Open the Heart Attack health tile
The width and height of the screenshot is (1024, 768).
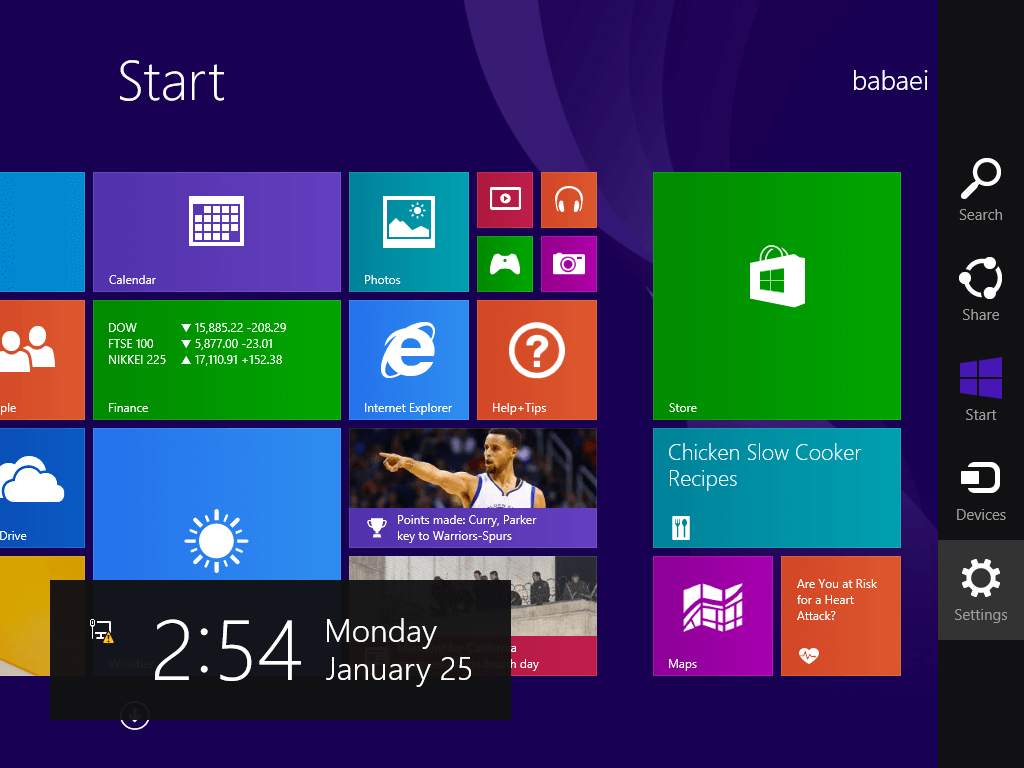[x=841, y=616]
